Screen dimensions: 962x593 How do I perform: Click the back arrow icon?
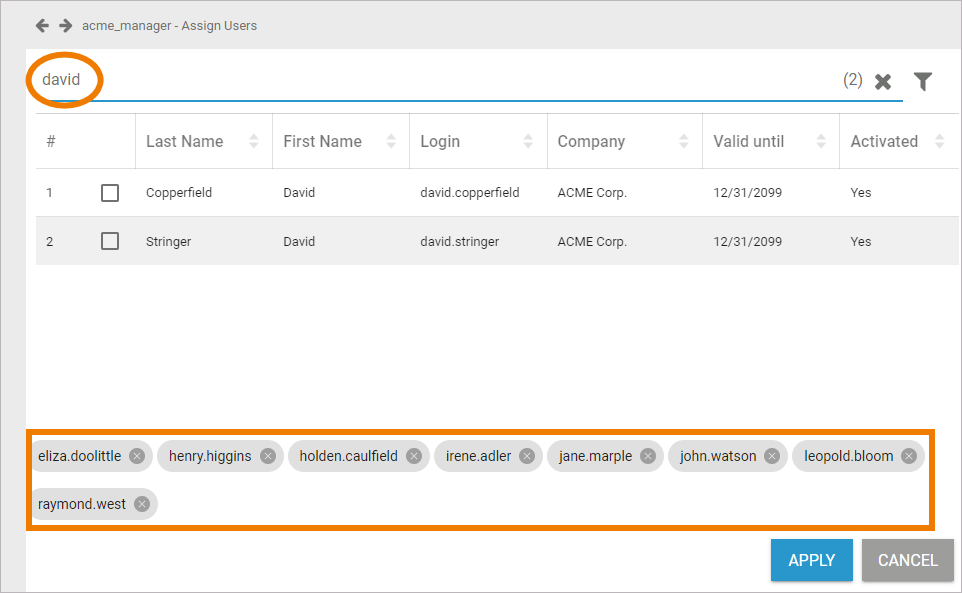click(x=42, y=25)
